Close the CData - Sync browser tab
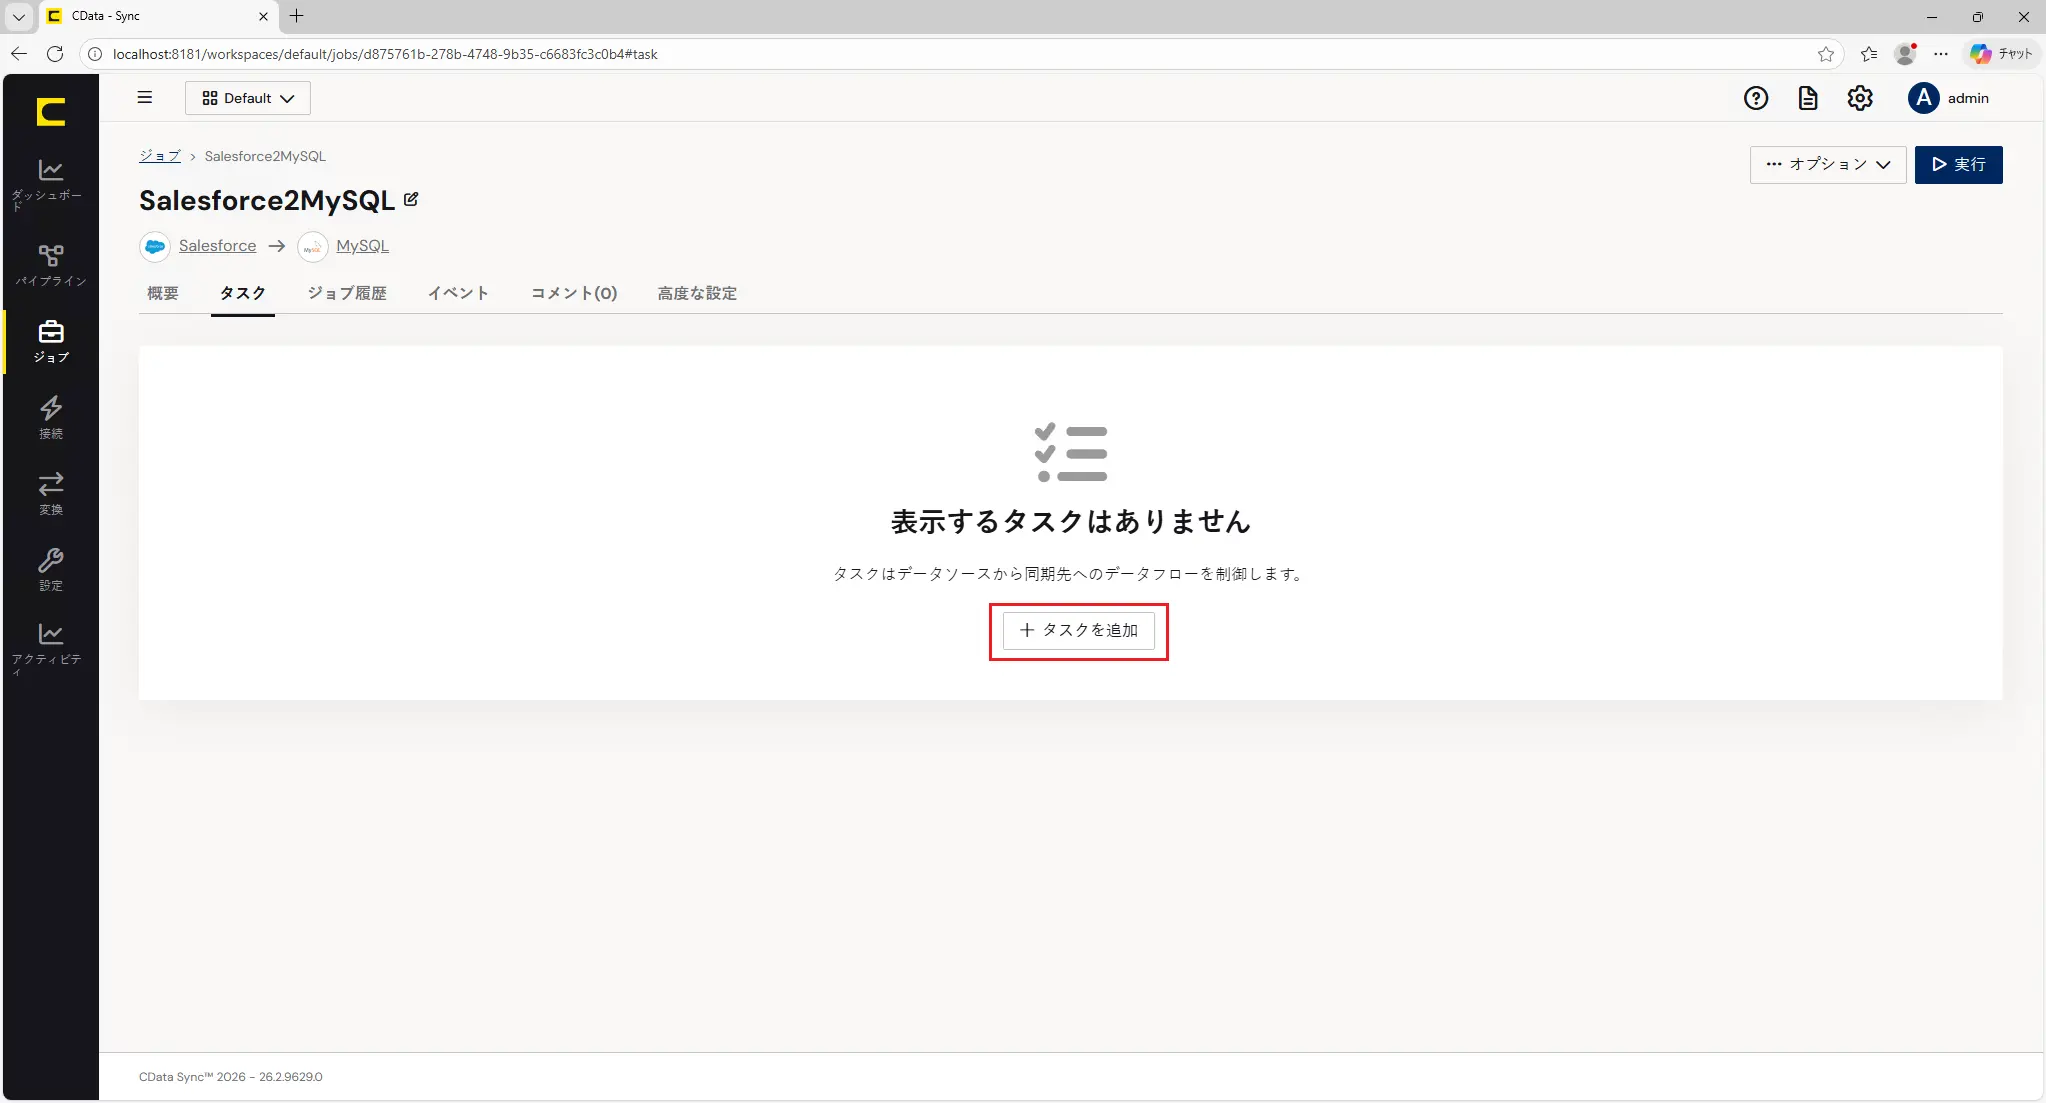The height and width of the screenshot is (1103, 2046). click(x=263, y=16)
